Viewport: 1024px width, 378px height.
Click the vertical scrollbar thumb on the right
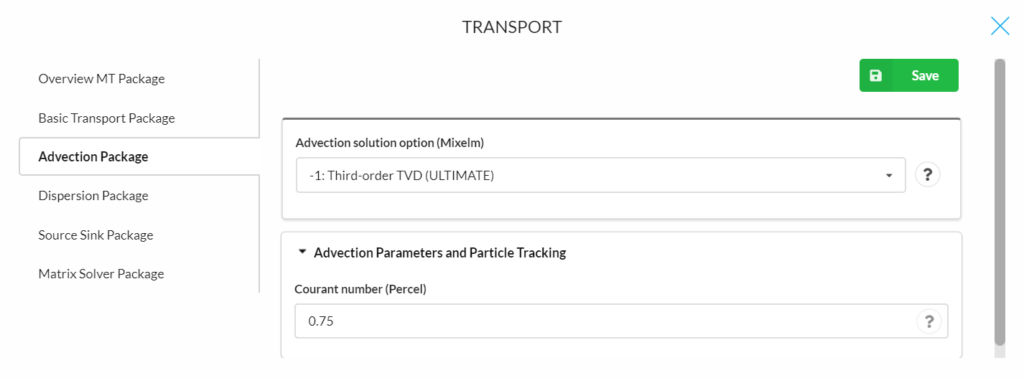[x=999, y=202]
